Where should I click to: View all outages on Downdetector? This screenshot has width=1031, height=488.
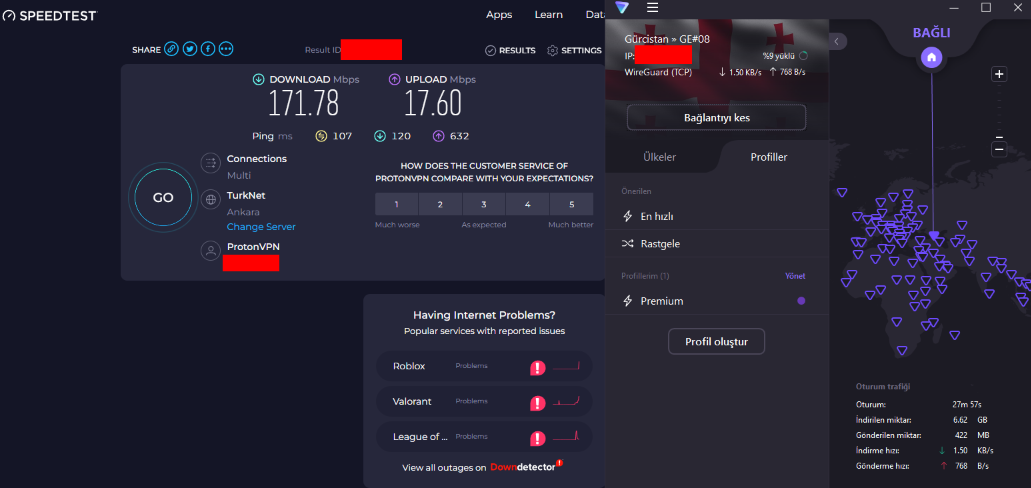point(483,467)
